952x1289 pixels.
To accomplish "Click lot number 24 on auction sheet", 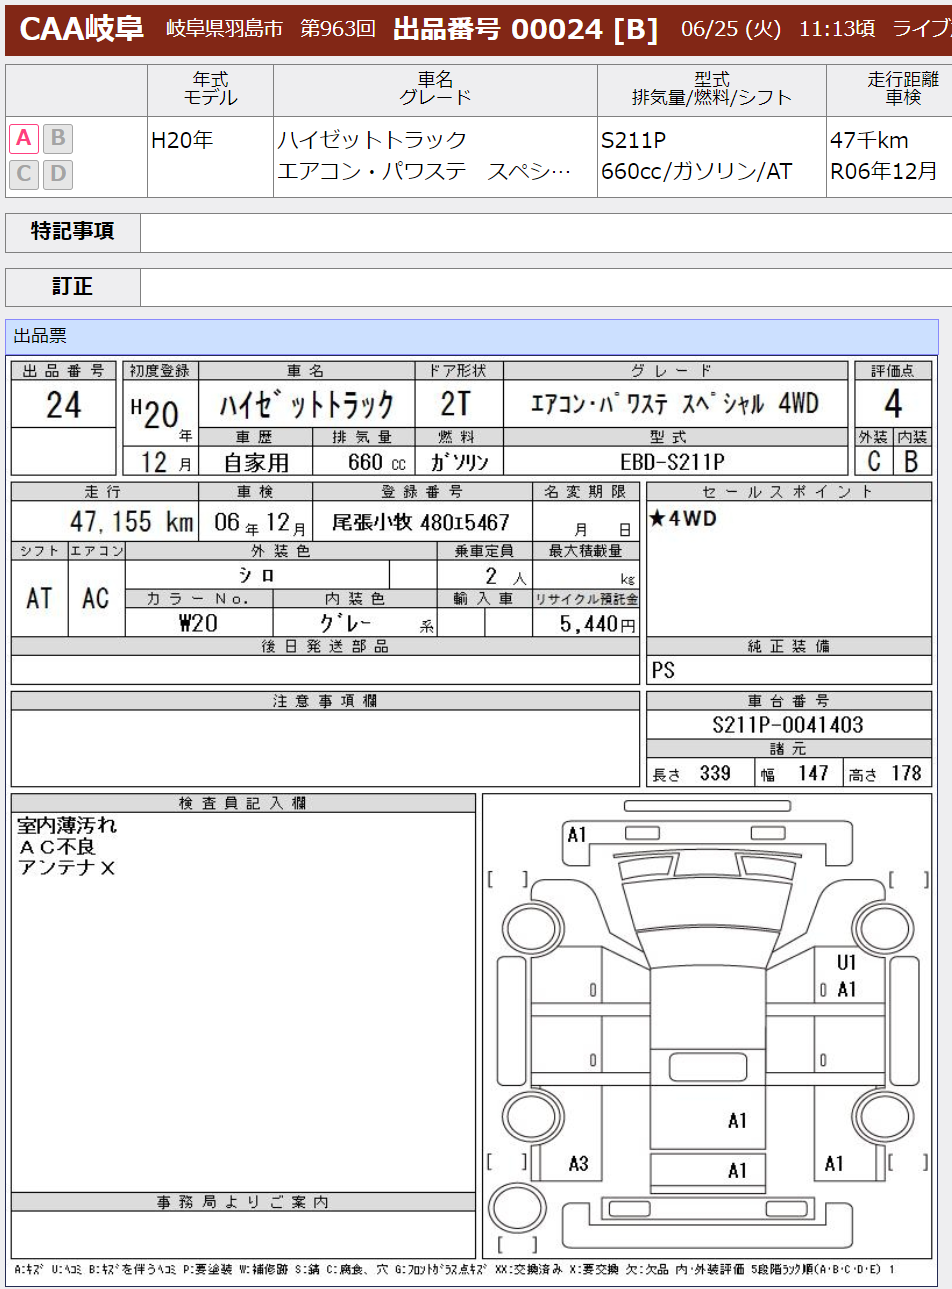I will [64, 405].
